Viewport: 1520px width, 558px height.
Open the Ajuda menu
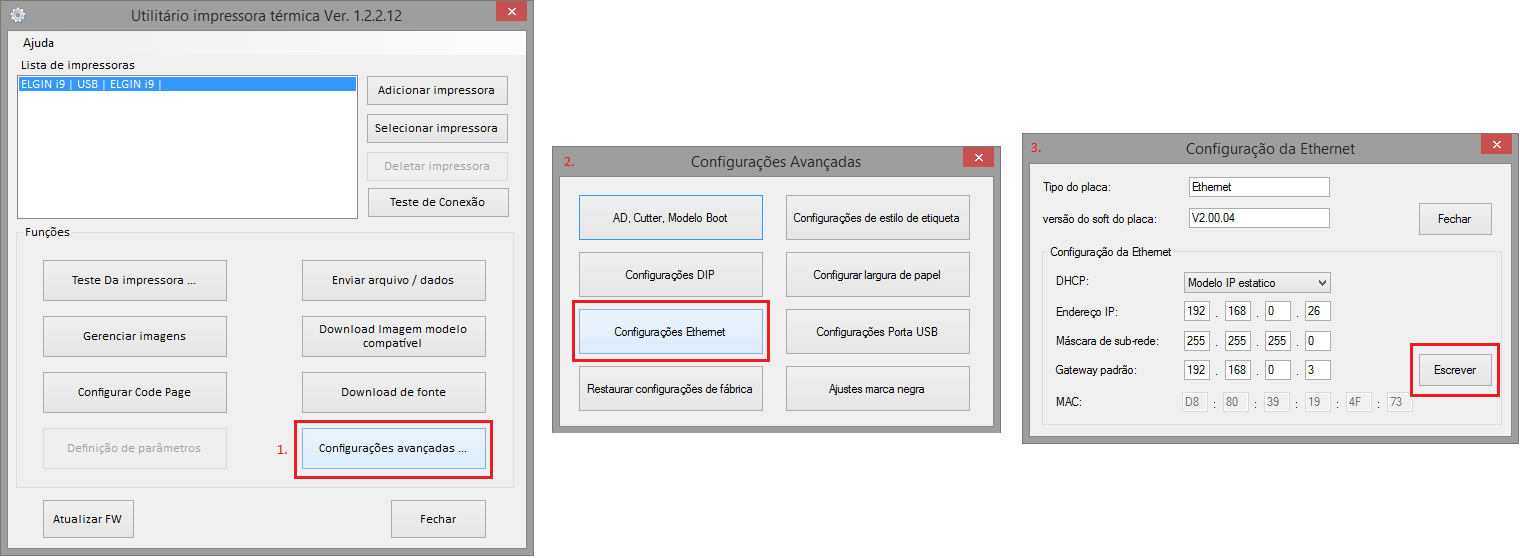pos(39,43)
